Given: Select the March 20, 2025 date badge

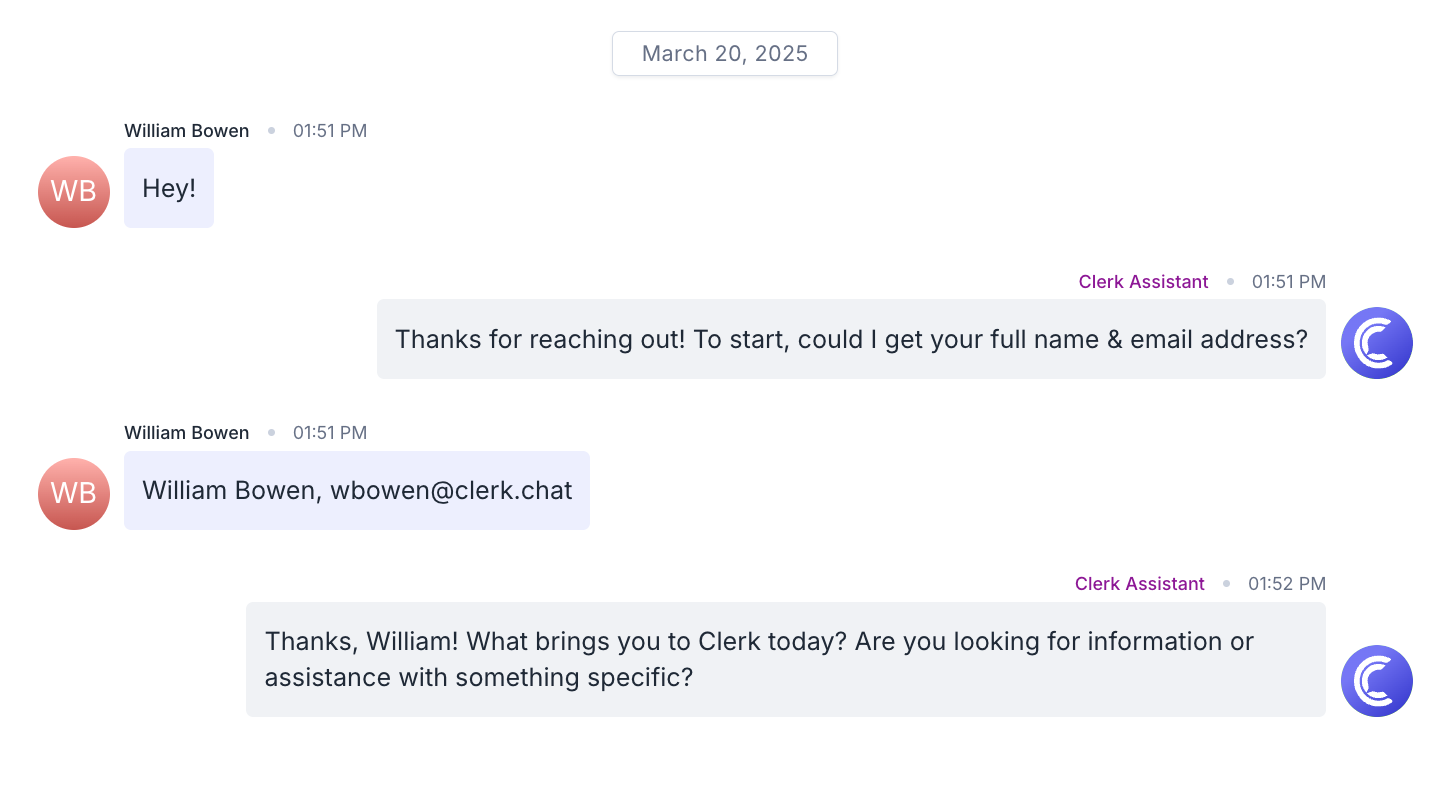Looking at the screenshot, I should (725, 54).
